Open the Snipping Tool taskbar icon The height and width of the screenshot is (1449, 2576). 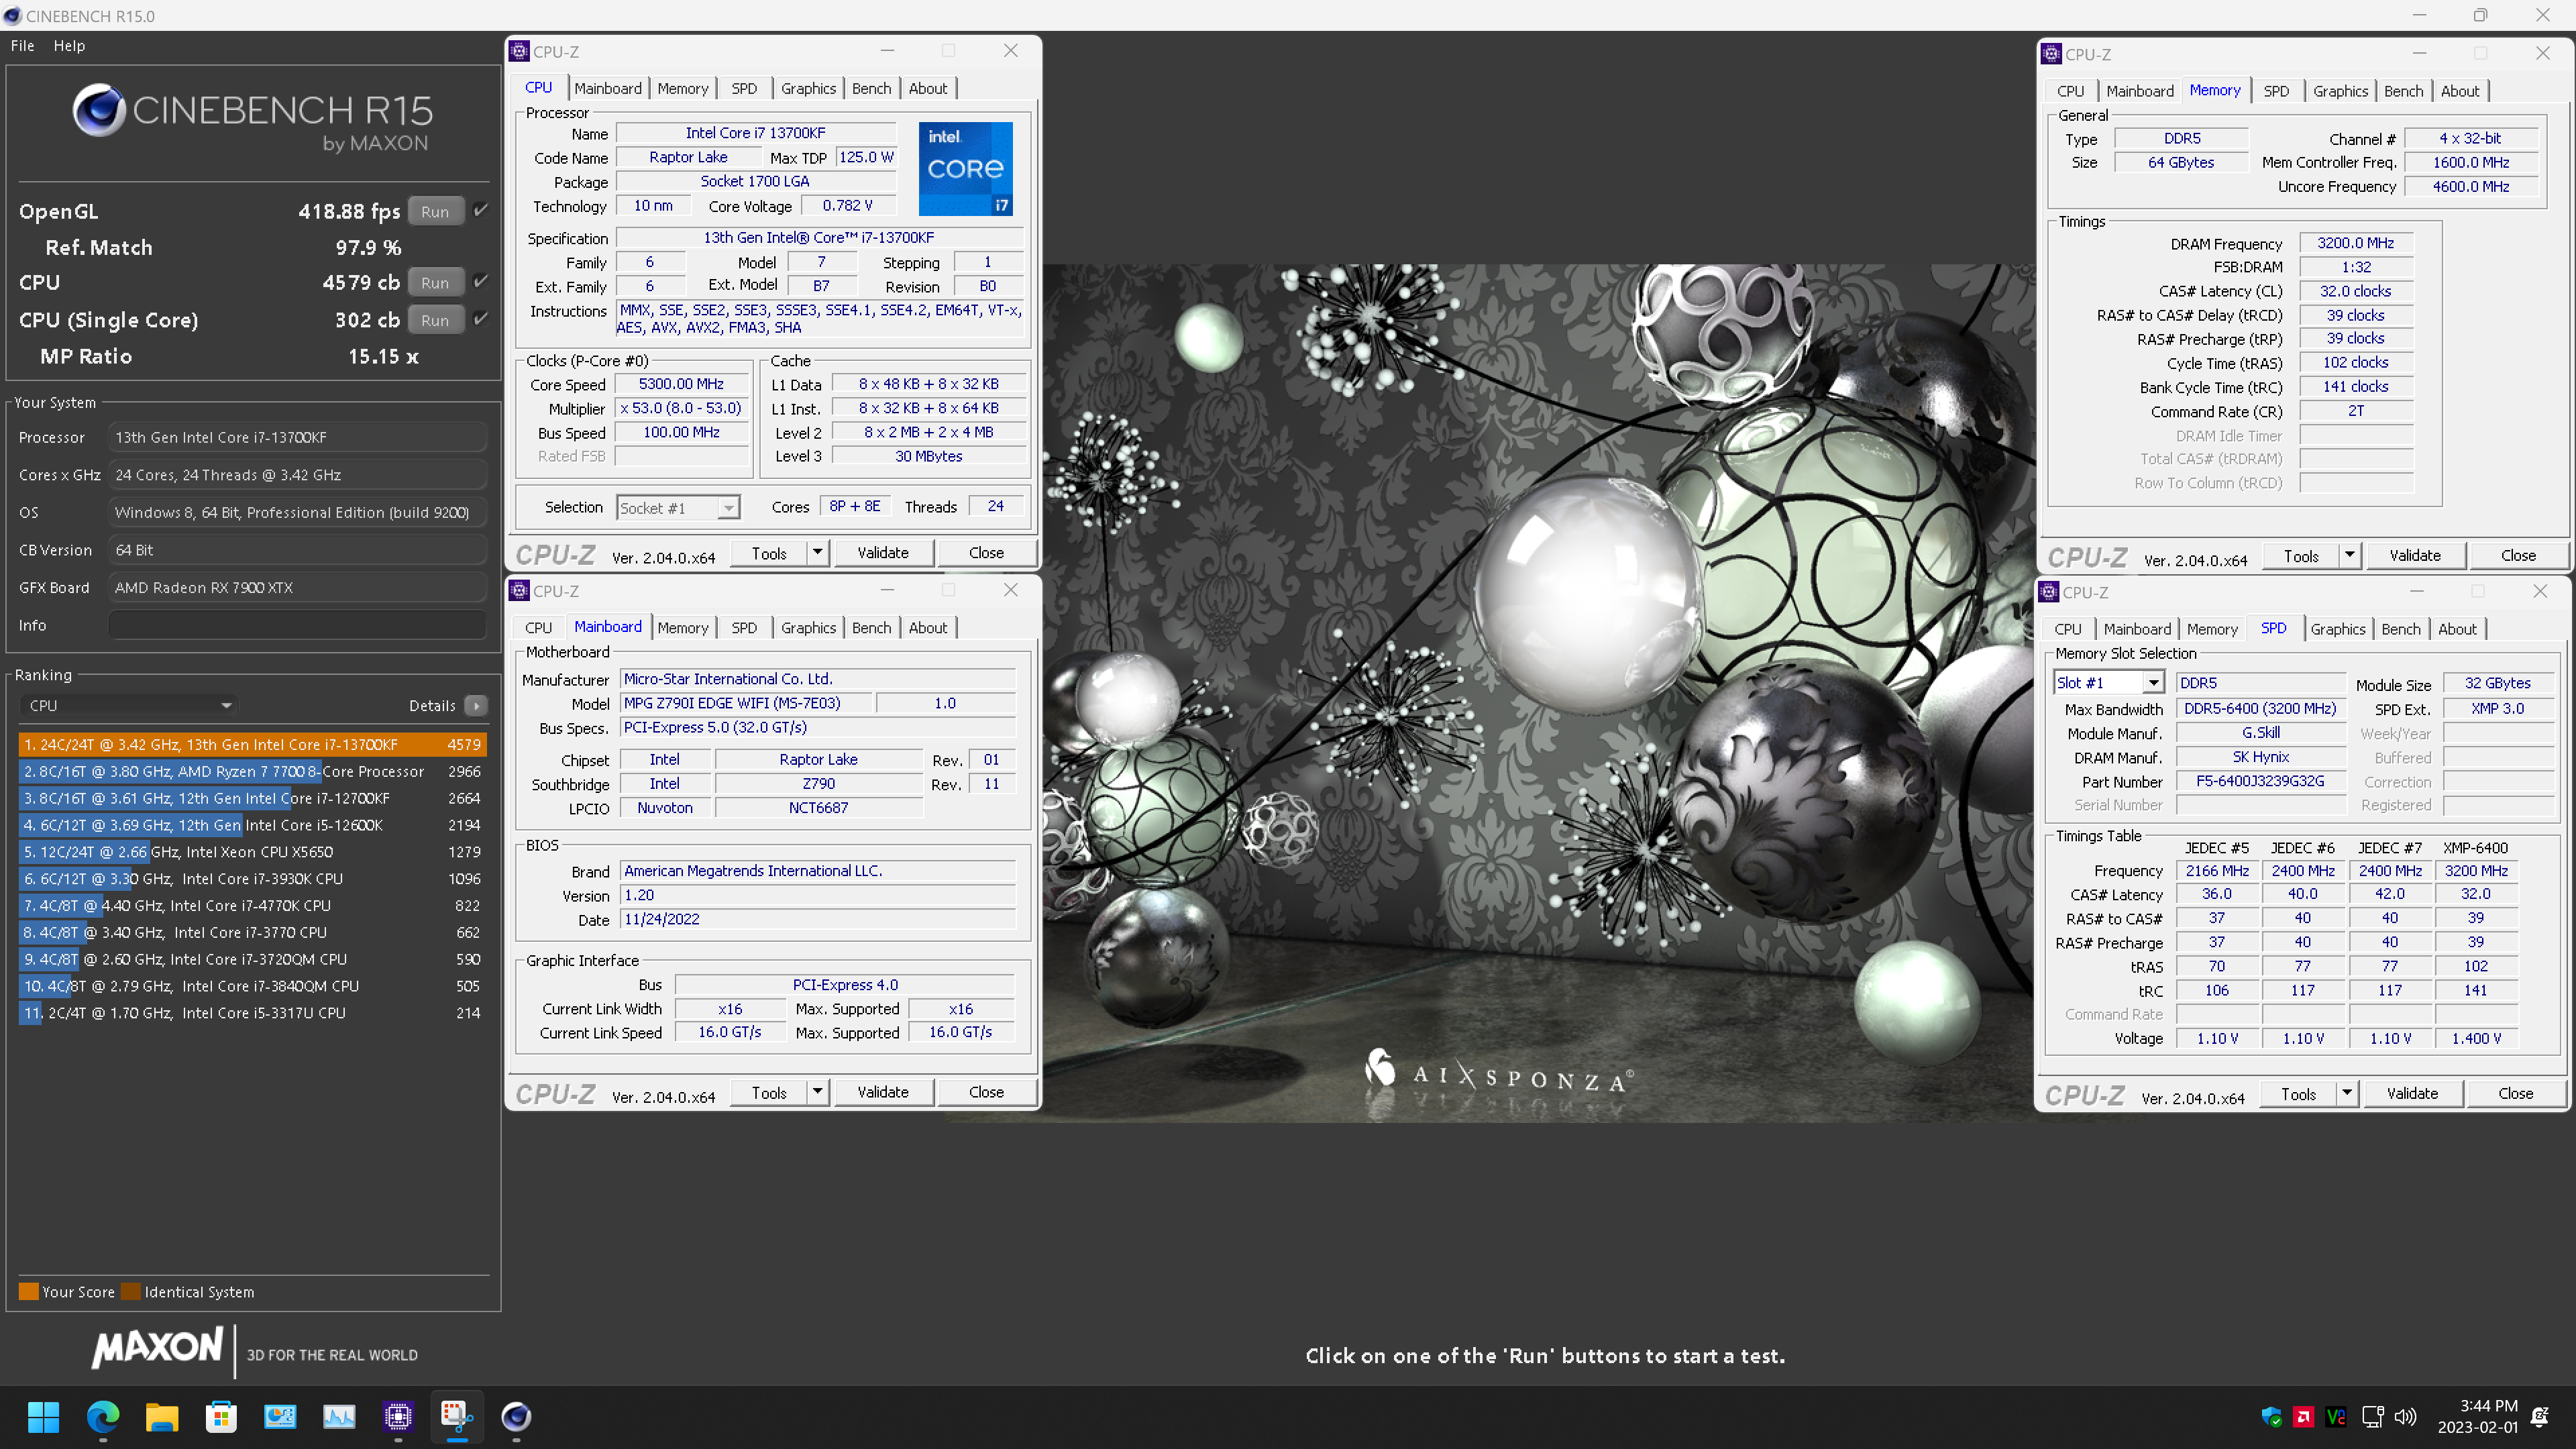pos(456,1416)
